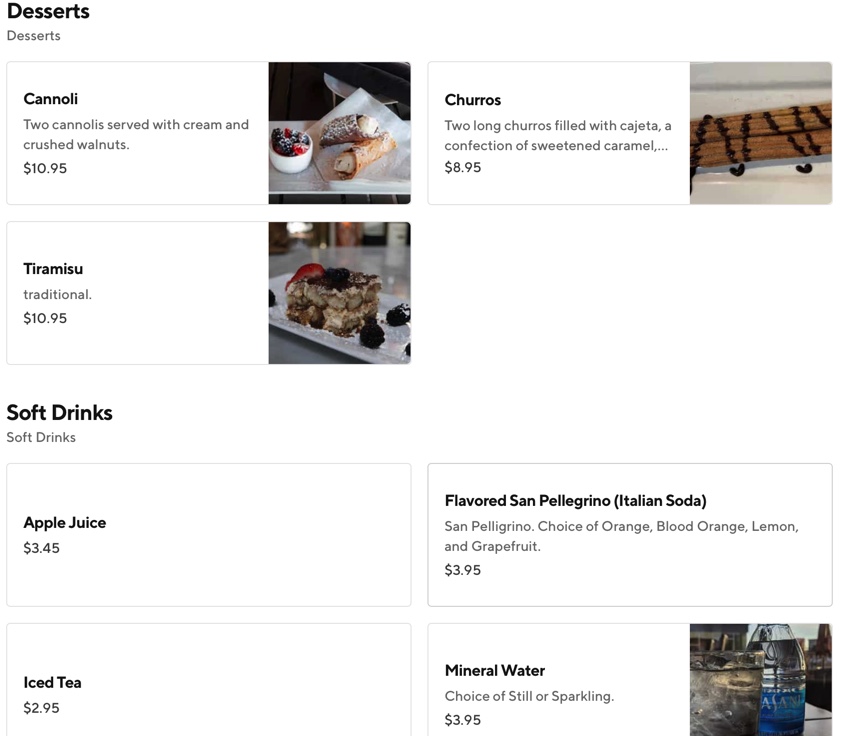Pick the Iced Tea item name

tap(52, 683)
